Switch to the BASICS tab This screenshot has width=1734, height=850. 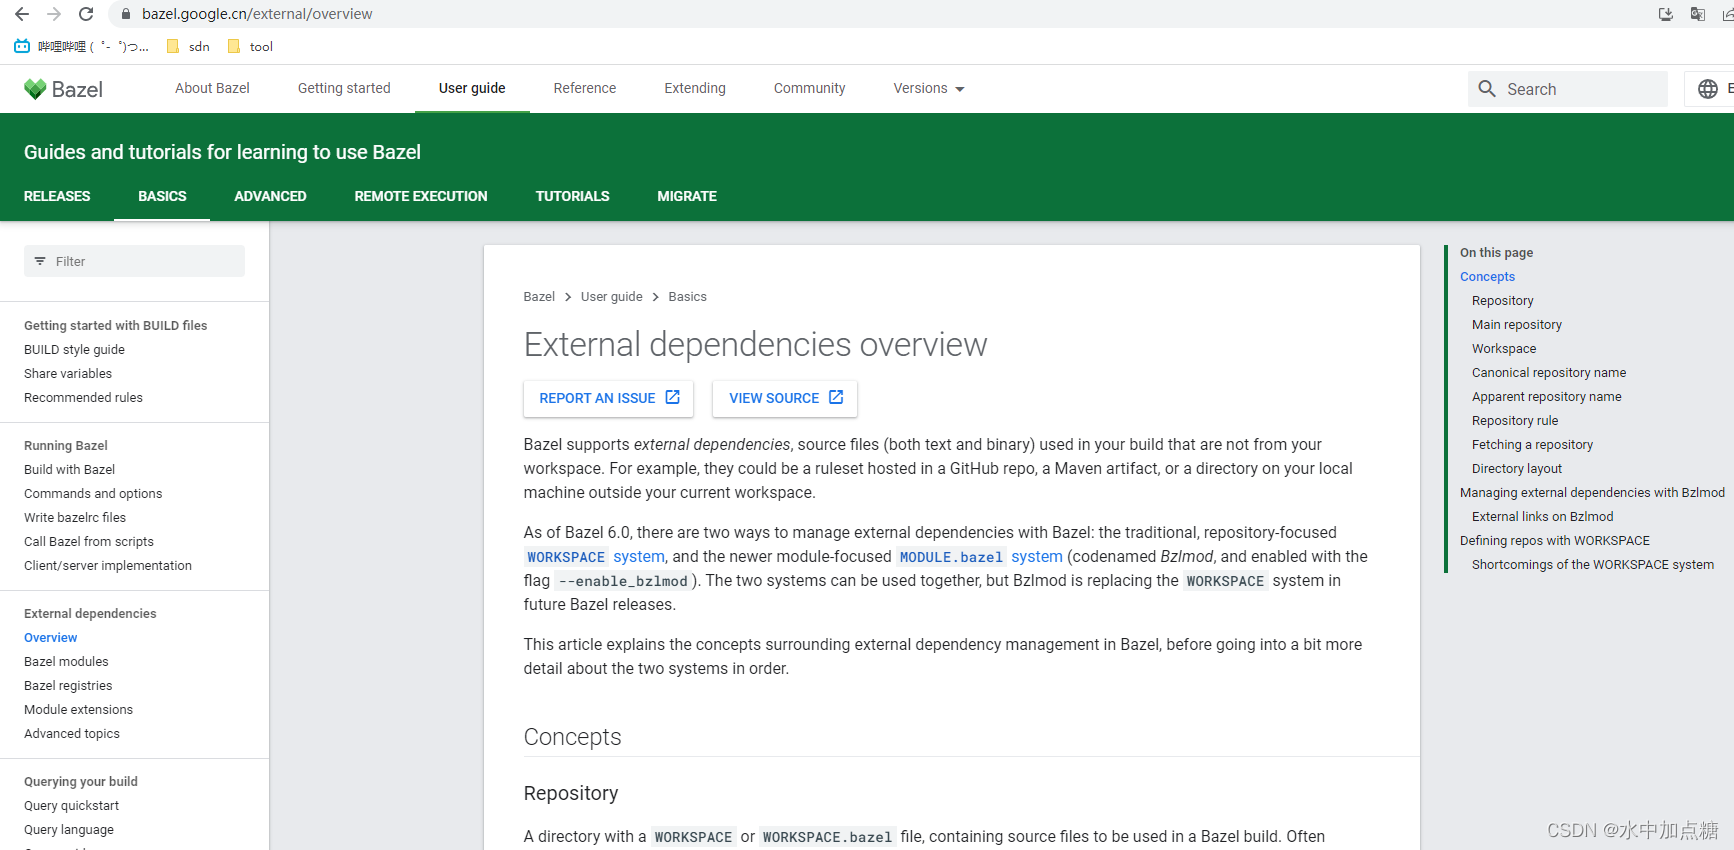pos(162,196)
